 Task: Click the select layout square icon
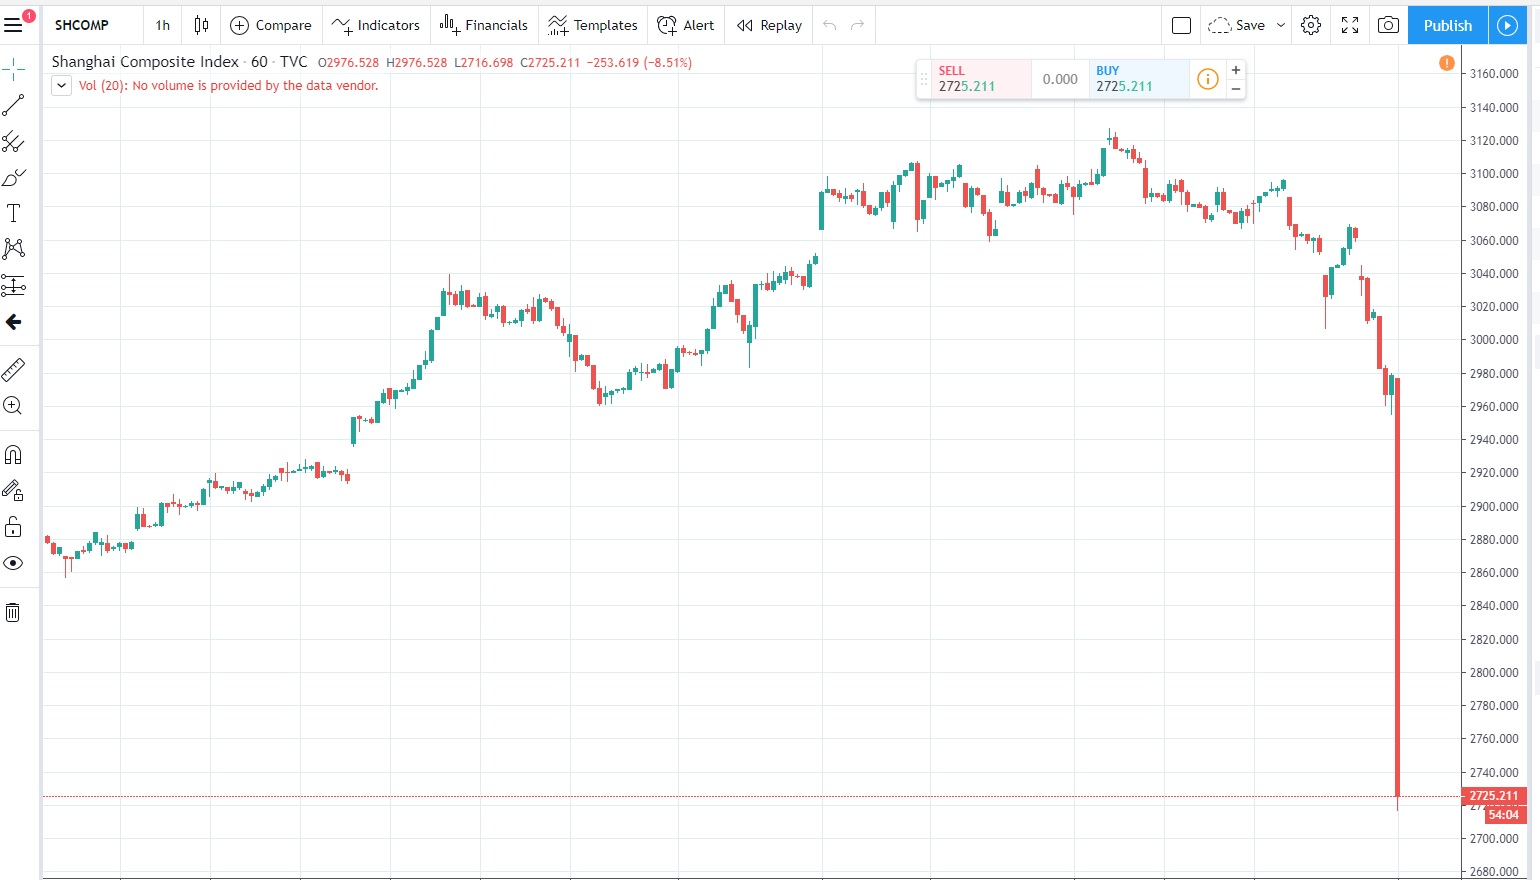[x=1181, y=25]
